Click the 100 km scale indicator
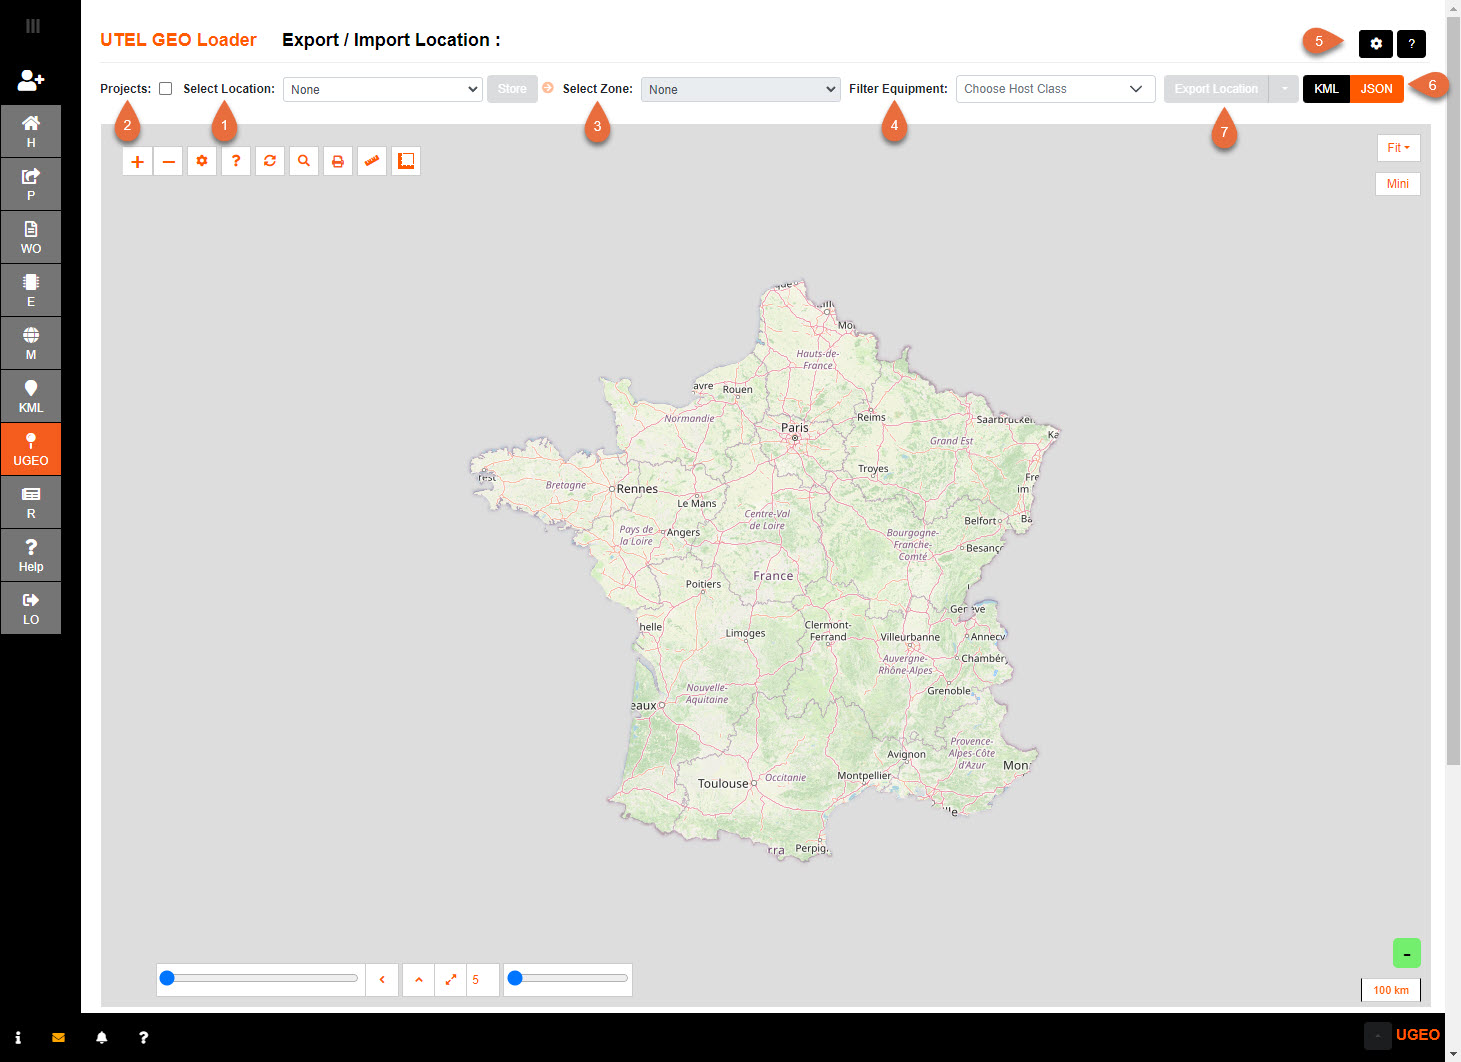 tap(1391, 990)
